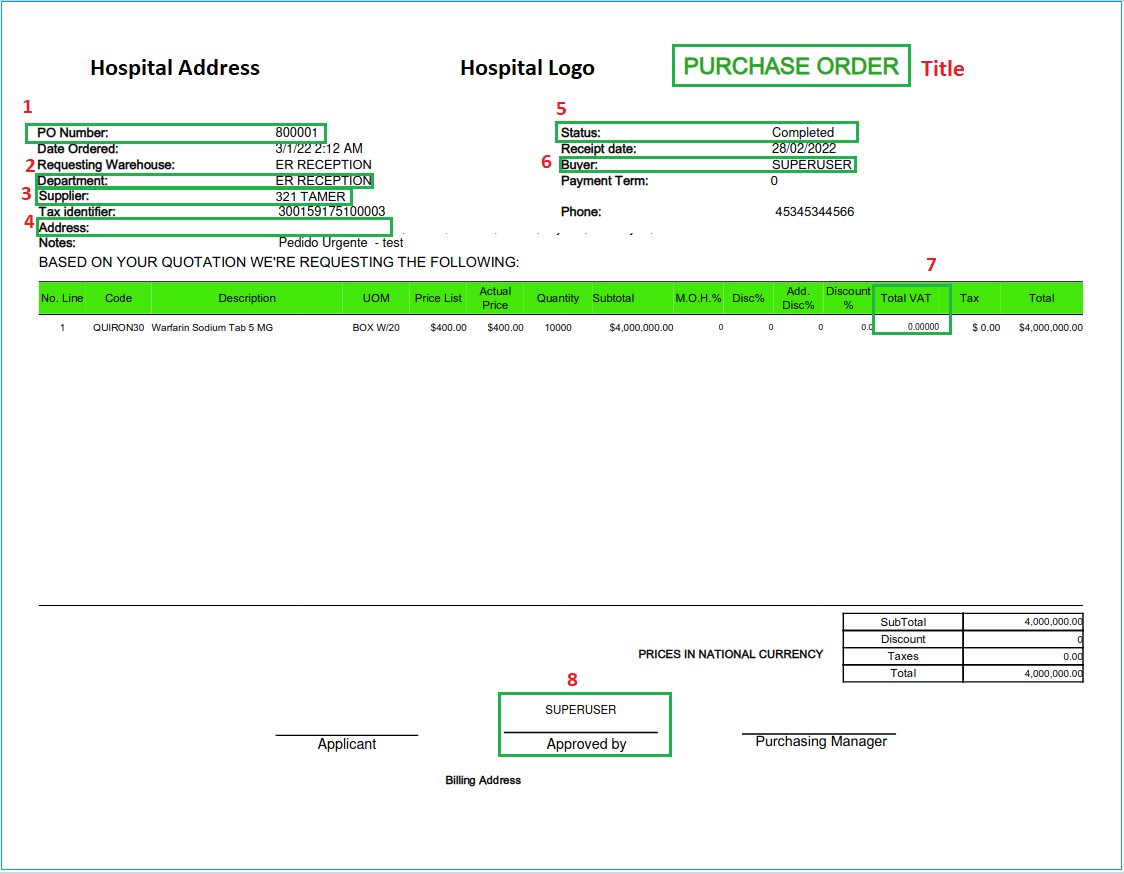Viewport: 1124px width, 874px height.
Task: Select the Approved by signature box
Action: [x=584, y=724]
